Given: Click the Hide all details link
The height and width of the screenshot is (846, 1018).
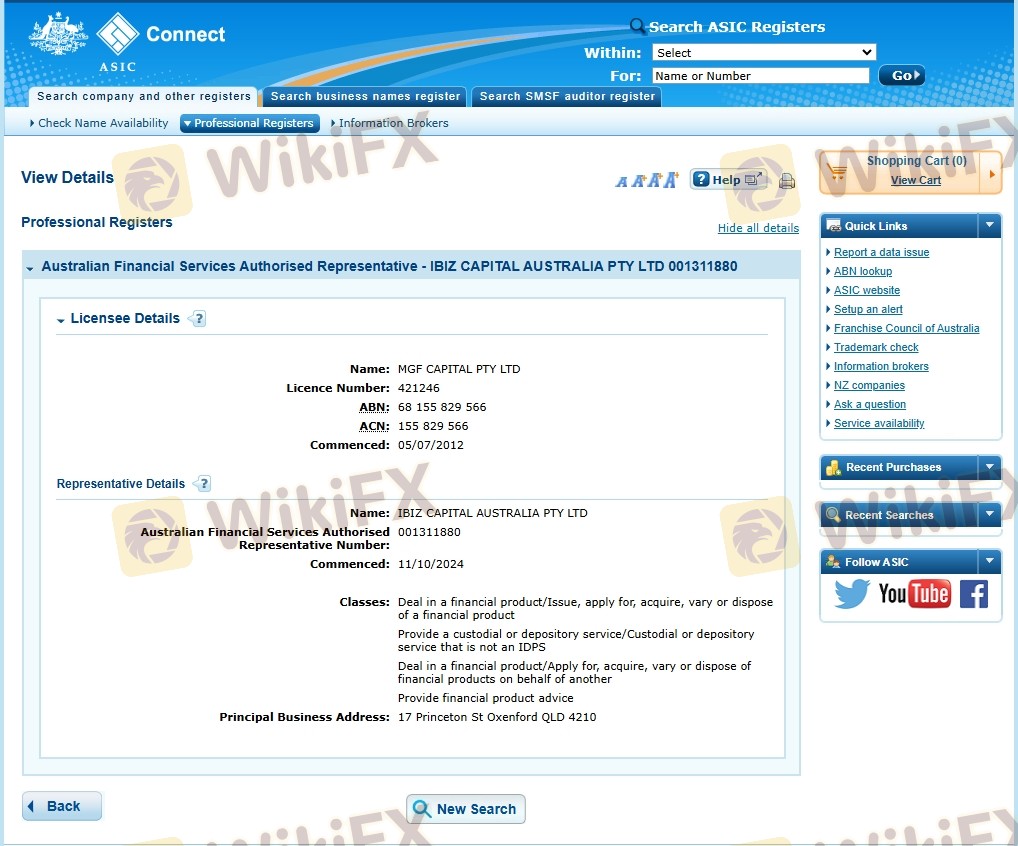Looking at the screenshot, I should (x=758, y=228).
